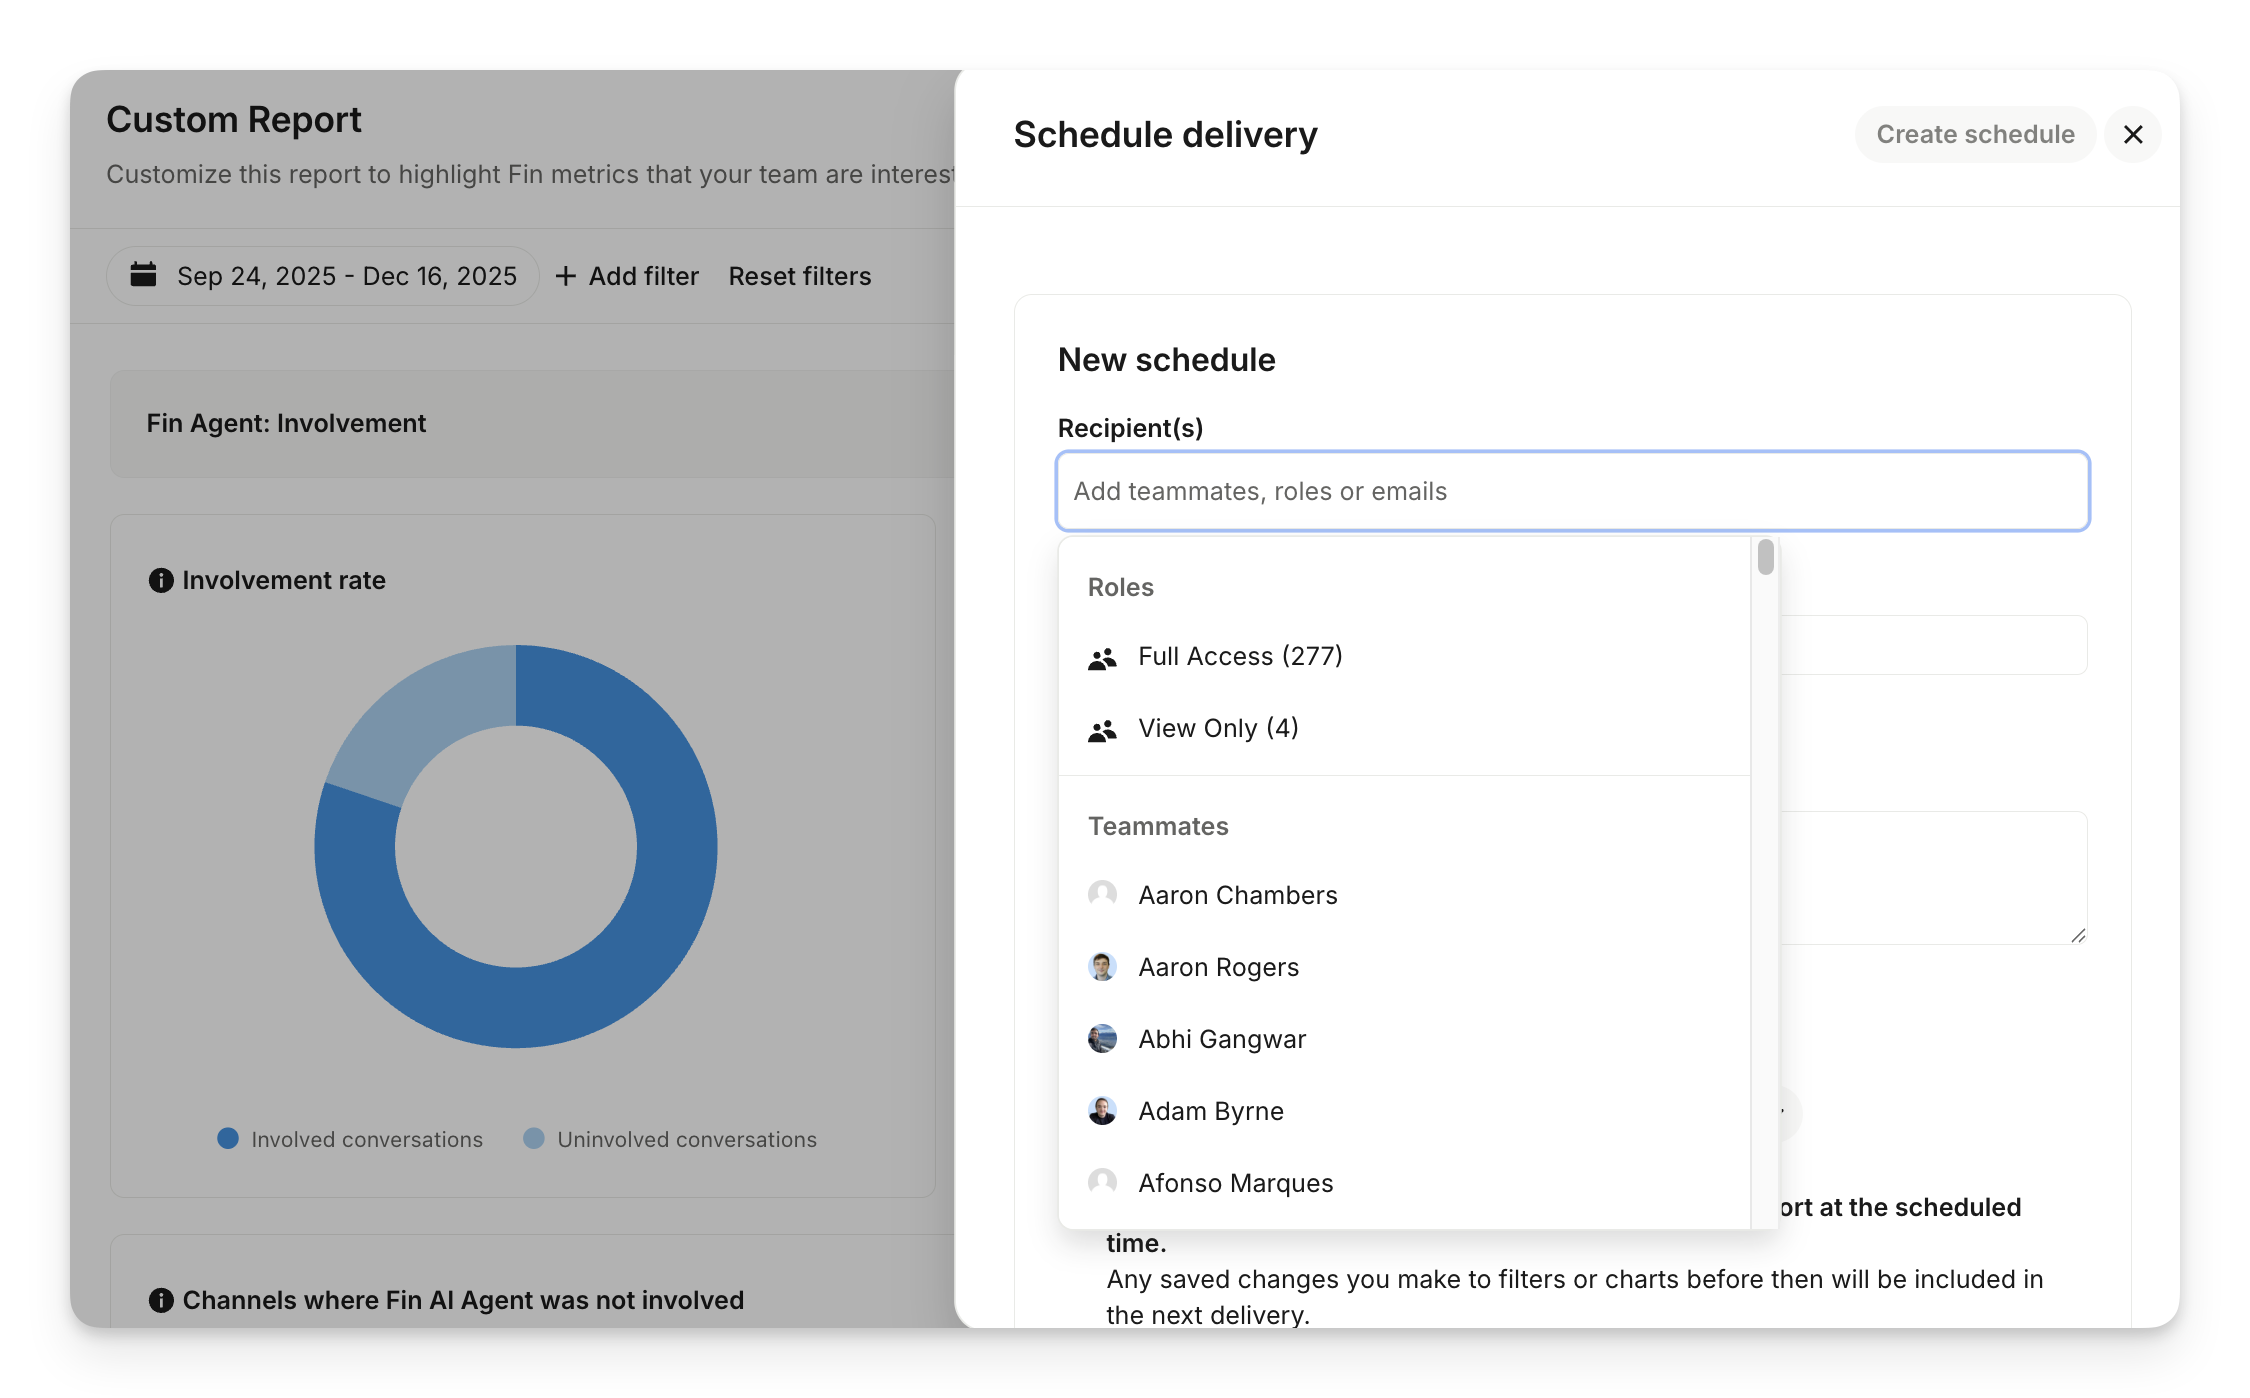
Task: Choose Aaron Chambers as recipient
Action: click(1237, 895)
